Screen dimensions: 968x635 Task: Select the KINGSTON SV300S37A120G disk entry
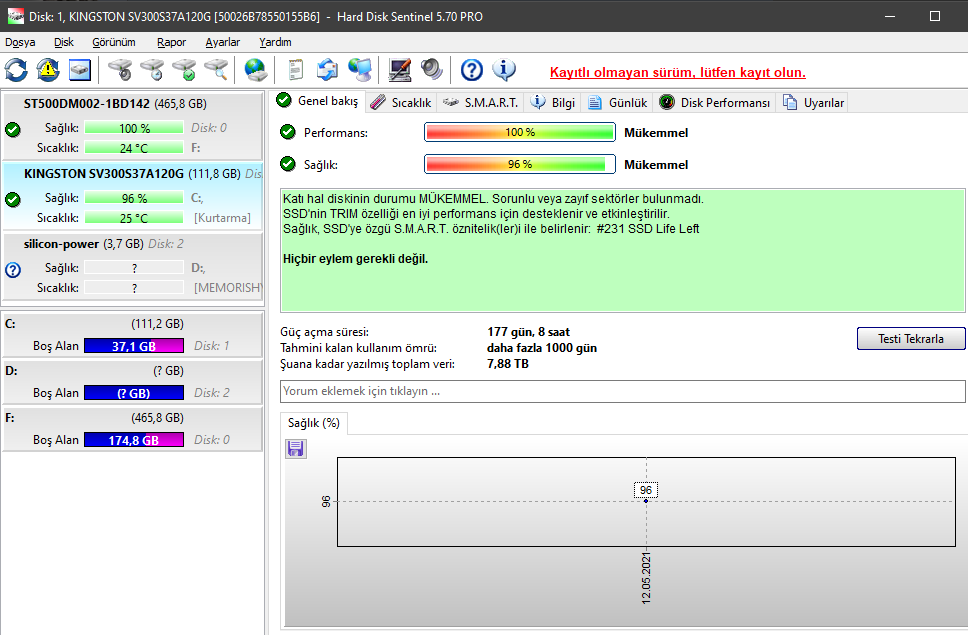[133, 195]
